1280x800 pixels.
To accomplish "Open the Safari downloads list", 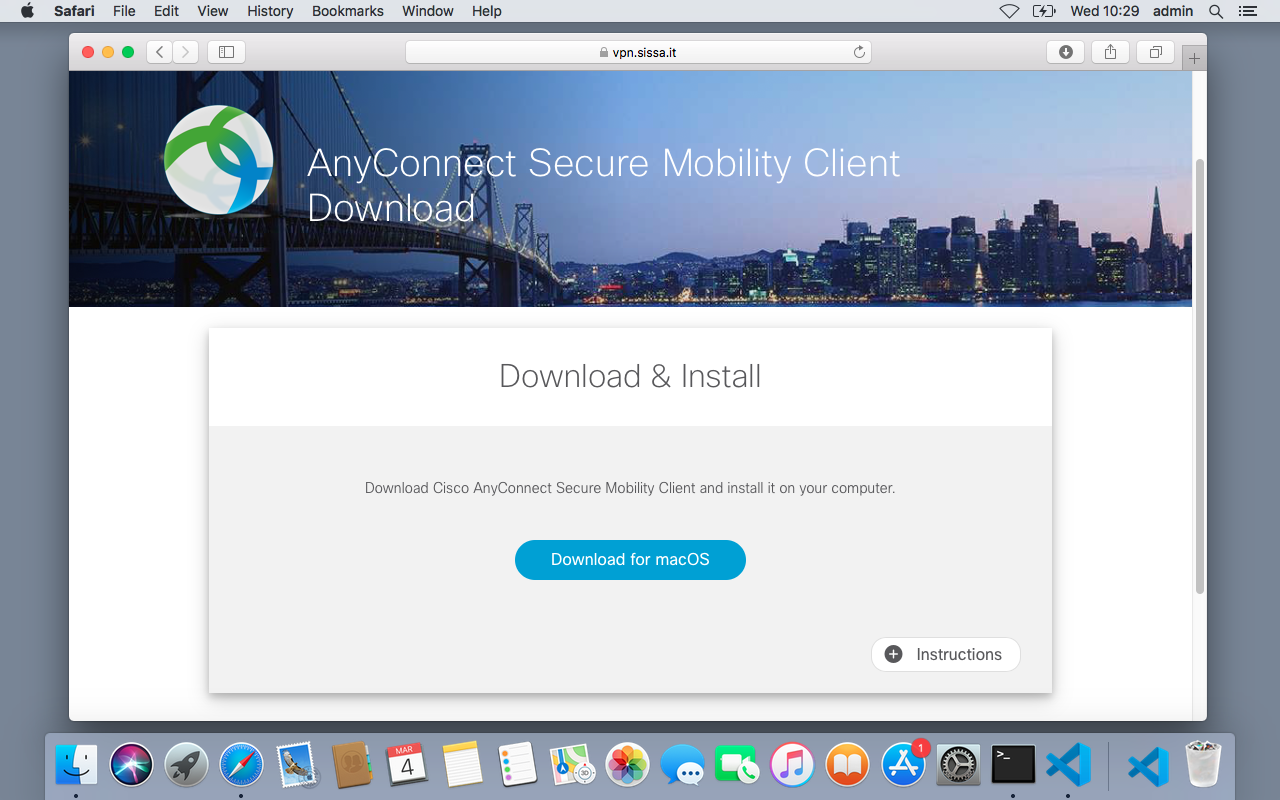I will pos(1066,52).
